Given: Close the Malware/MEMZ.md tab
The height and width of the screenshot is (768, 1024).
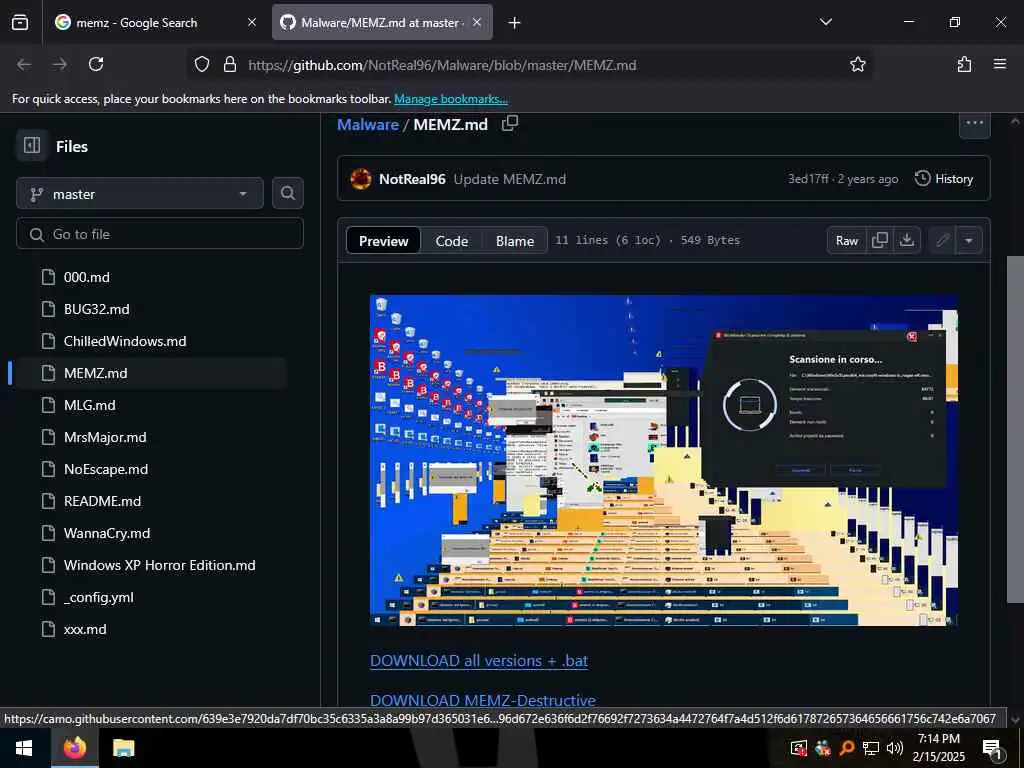Looking at the screenshot, I should (477, 22).
